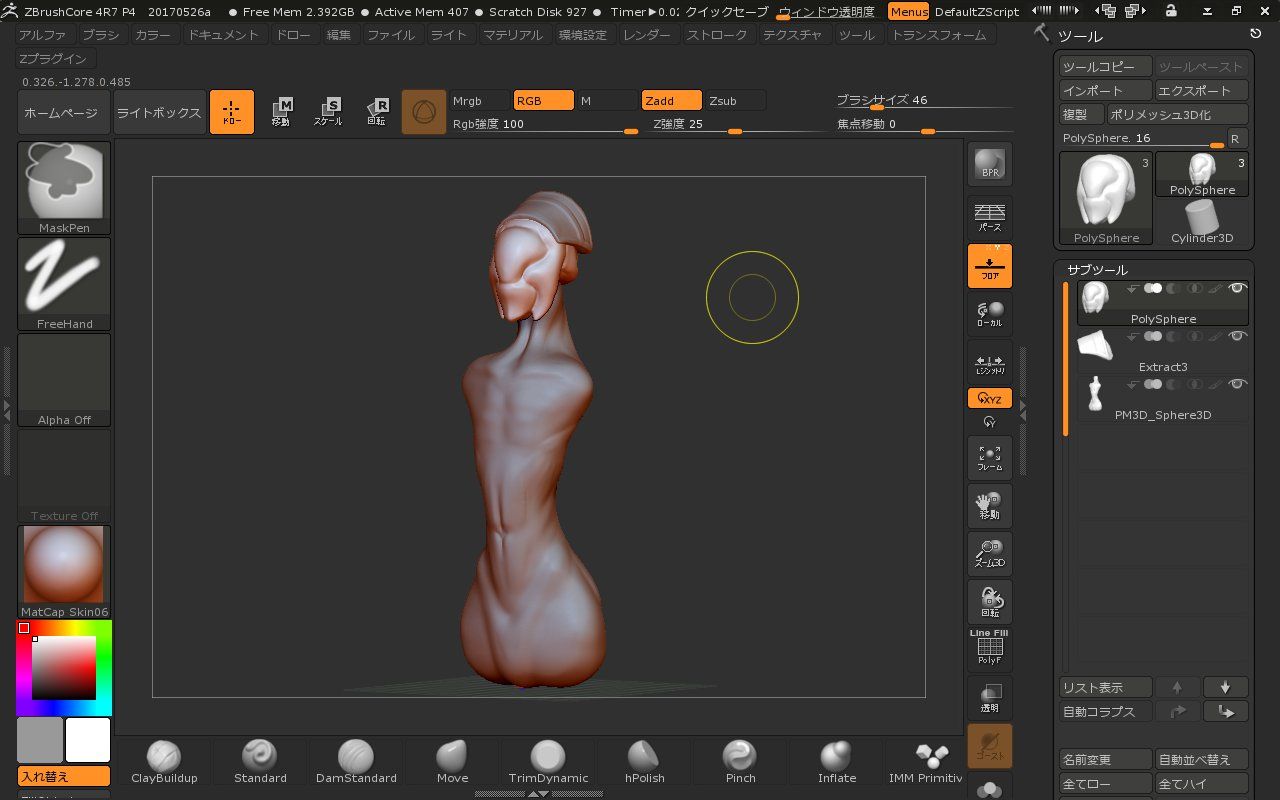Click the ズーム3D zoom icon
The height and width of the screenshot is (800, 1280).
(989, 553)
